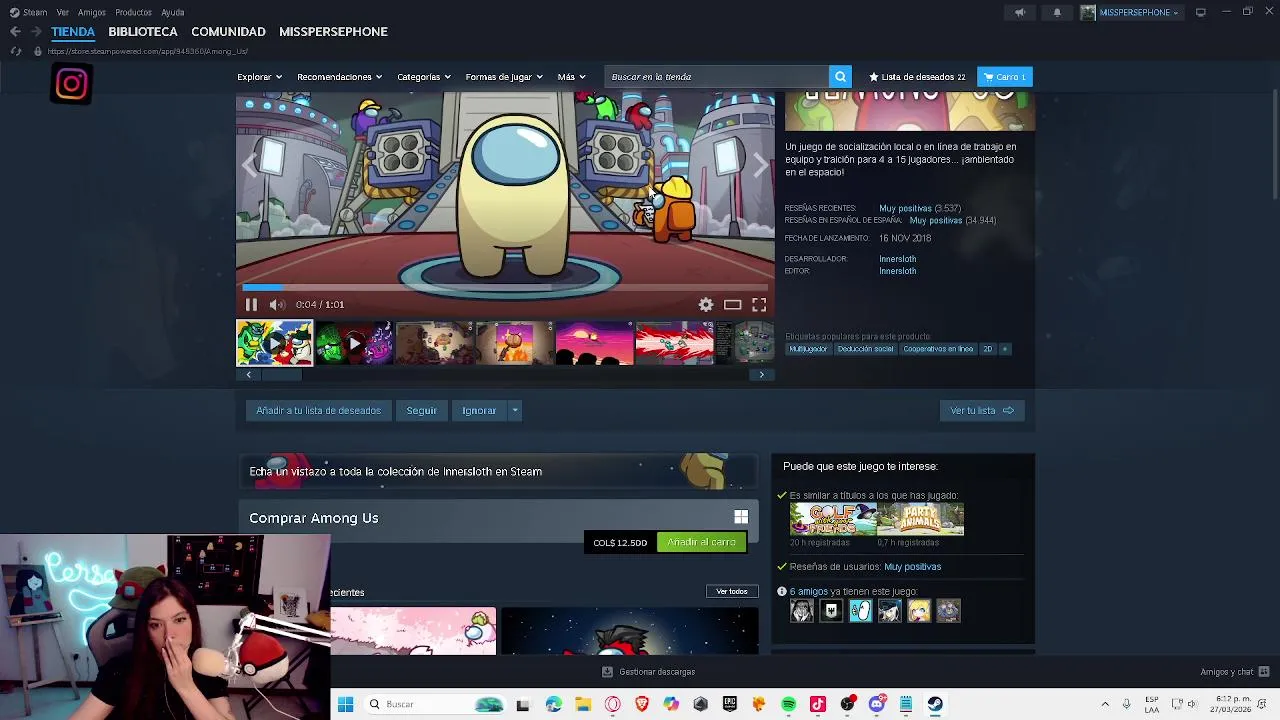Click Añadir a tu lista de deseados

click(x=318, y=411)
